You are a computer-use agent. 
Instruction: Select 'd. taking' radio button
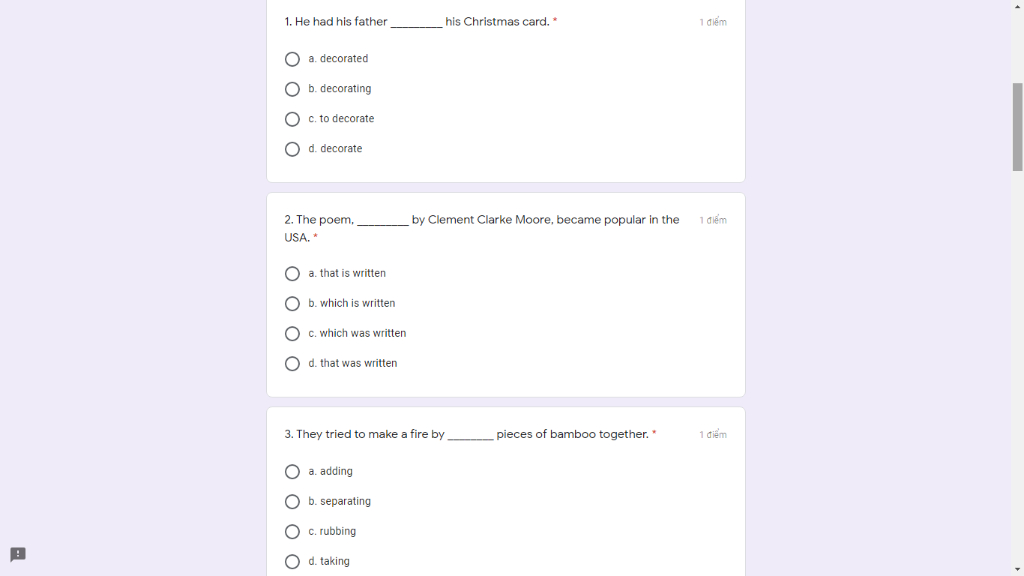[x=292, y=562]
